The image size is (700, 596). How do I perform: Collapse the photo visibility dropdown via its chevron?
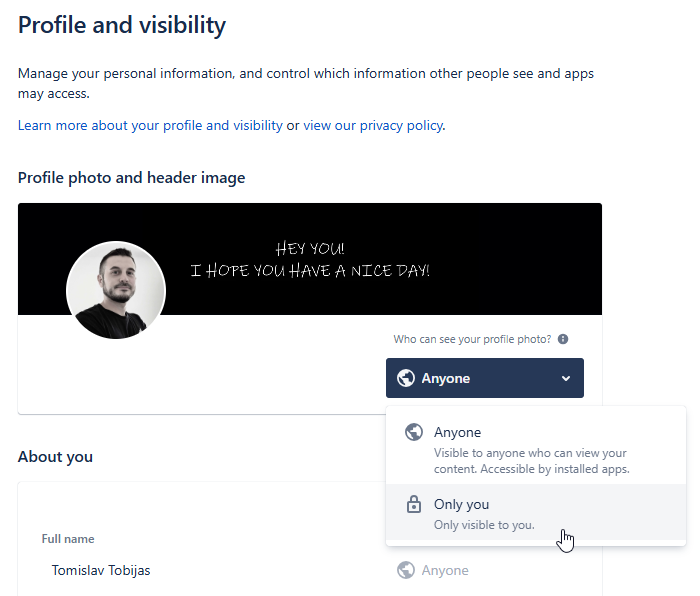566,378
